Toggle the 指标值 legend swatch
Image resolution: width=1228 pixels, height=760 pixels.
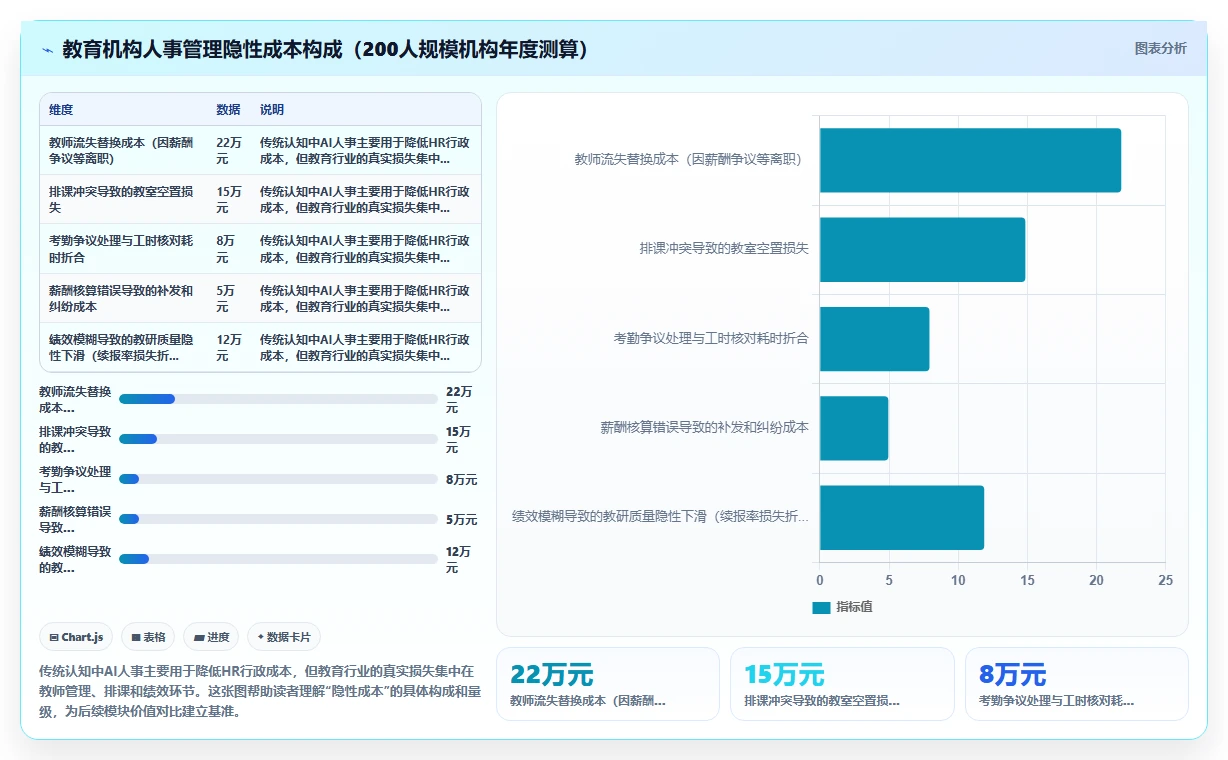821,607
